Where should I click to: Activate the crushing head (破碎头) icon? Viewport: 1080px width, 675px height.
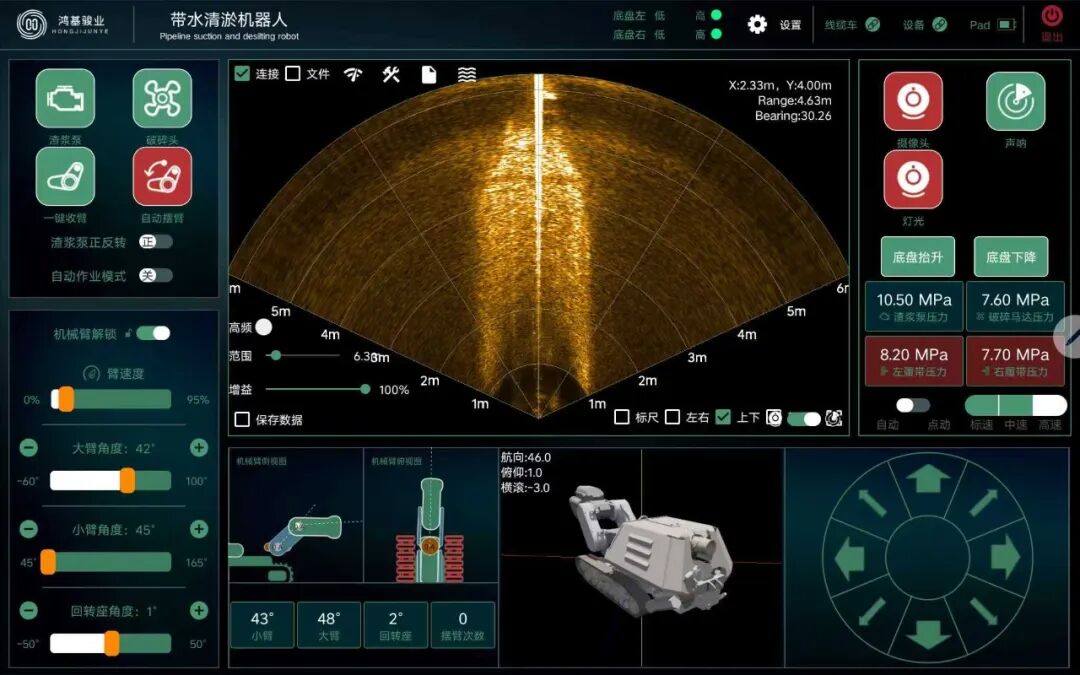[x=162, y=98]
